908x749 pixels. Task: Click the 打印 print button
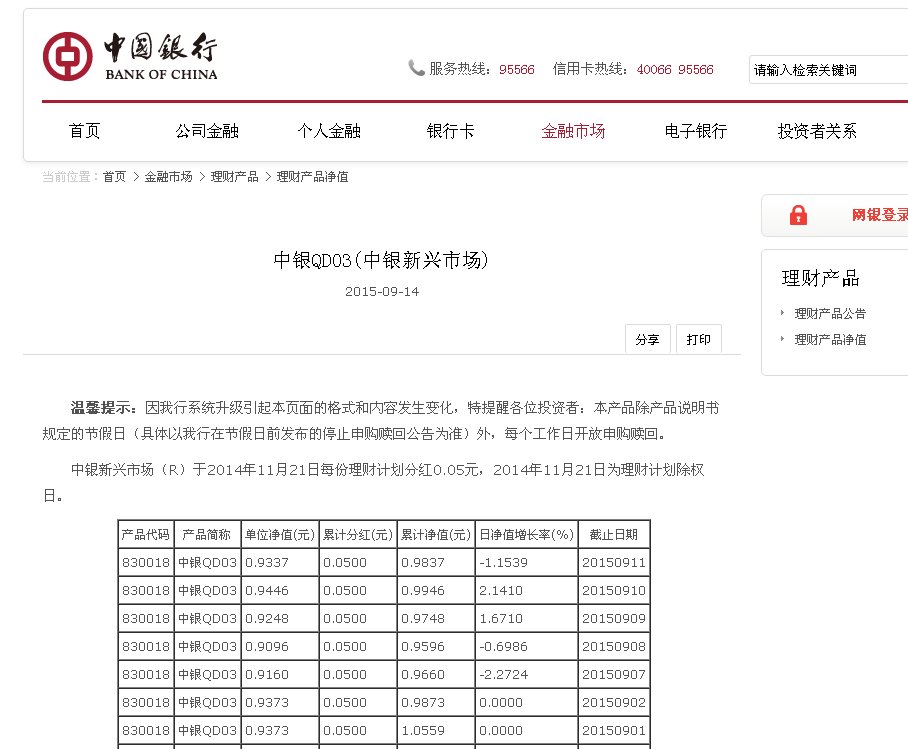coord(699,339)
